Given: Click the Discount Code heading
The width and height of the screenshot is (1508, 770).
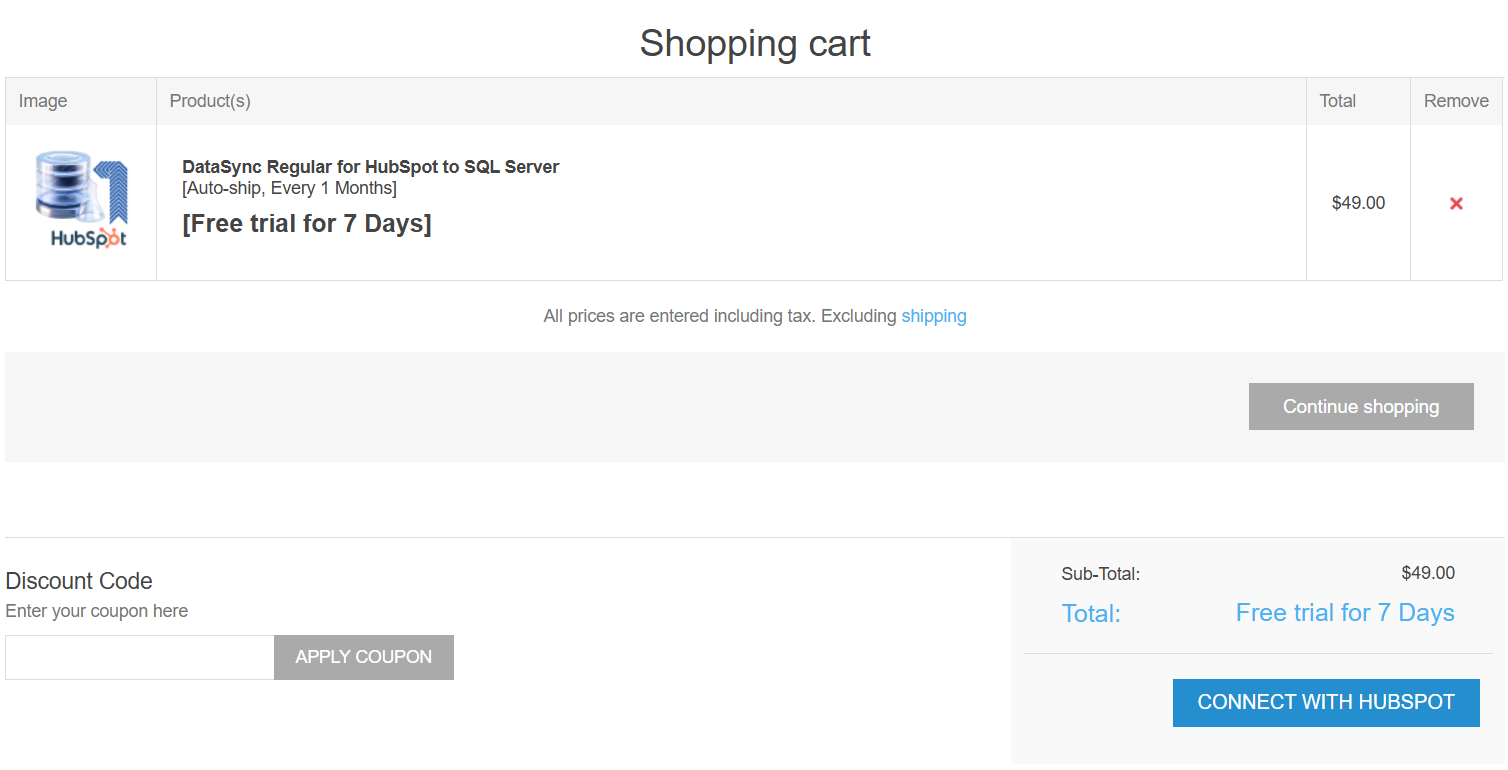Looking at the screenshot, I should coord(79,581).
